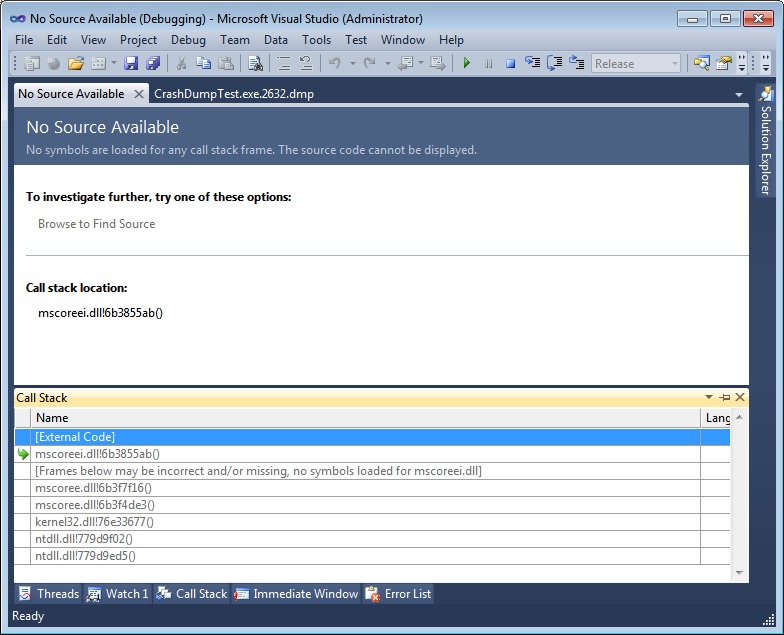Click the Navigate Backward icon
The image size is (784, 635).
click(x=405, y=64)
